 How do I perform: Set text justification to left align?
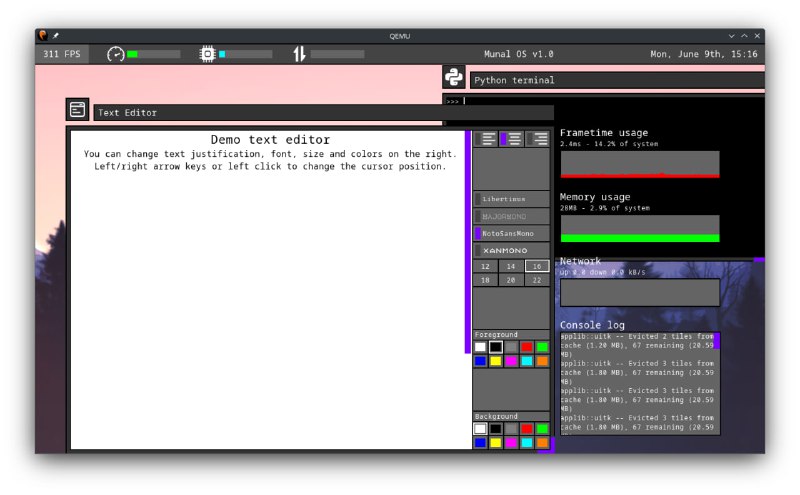[x=486, y=139]
